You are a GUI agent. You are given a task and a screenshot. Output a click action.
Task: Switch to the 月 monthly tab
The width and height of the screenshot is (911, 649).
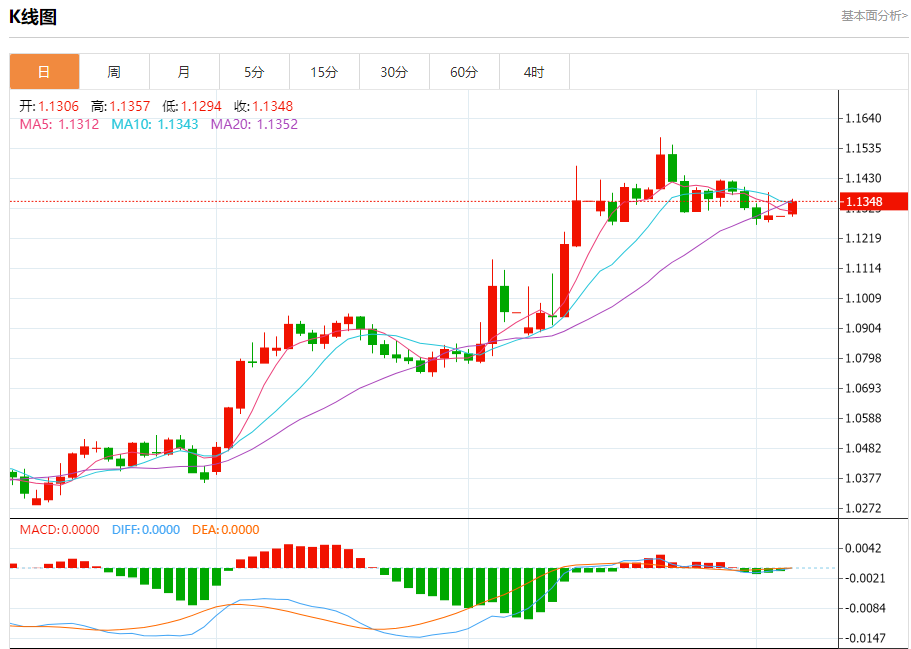[x=184, y=72]
